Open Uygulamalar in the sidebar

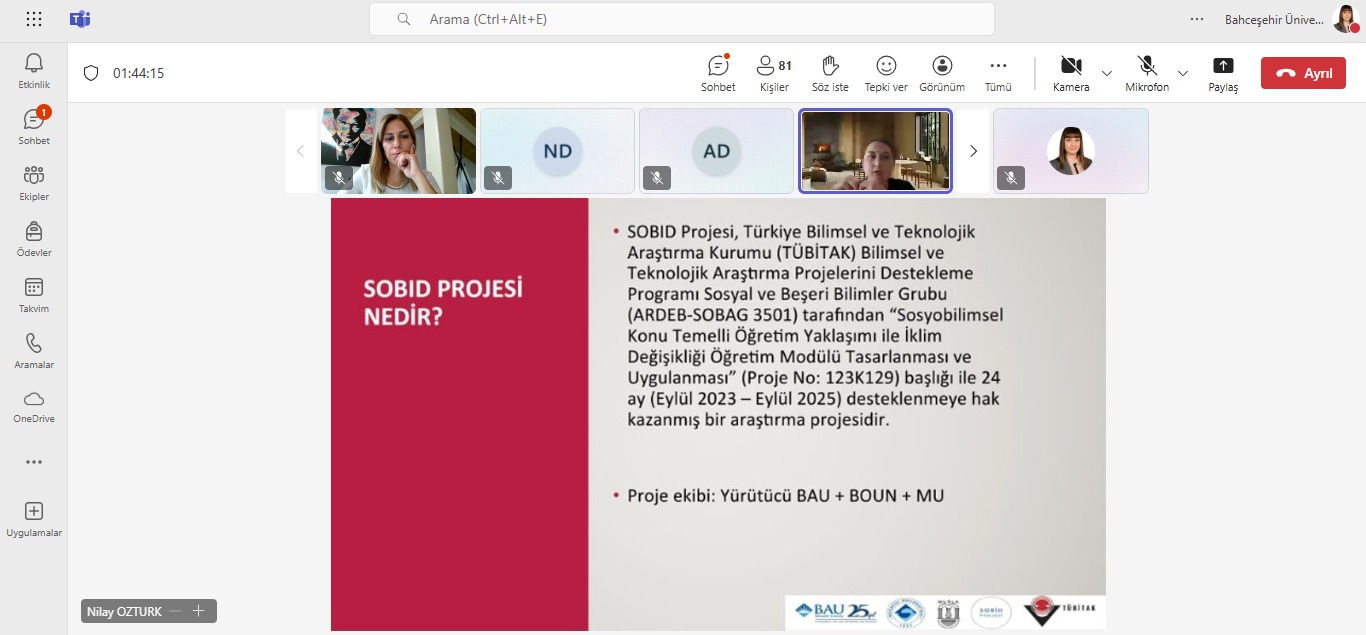33,519
